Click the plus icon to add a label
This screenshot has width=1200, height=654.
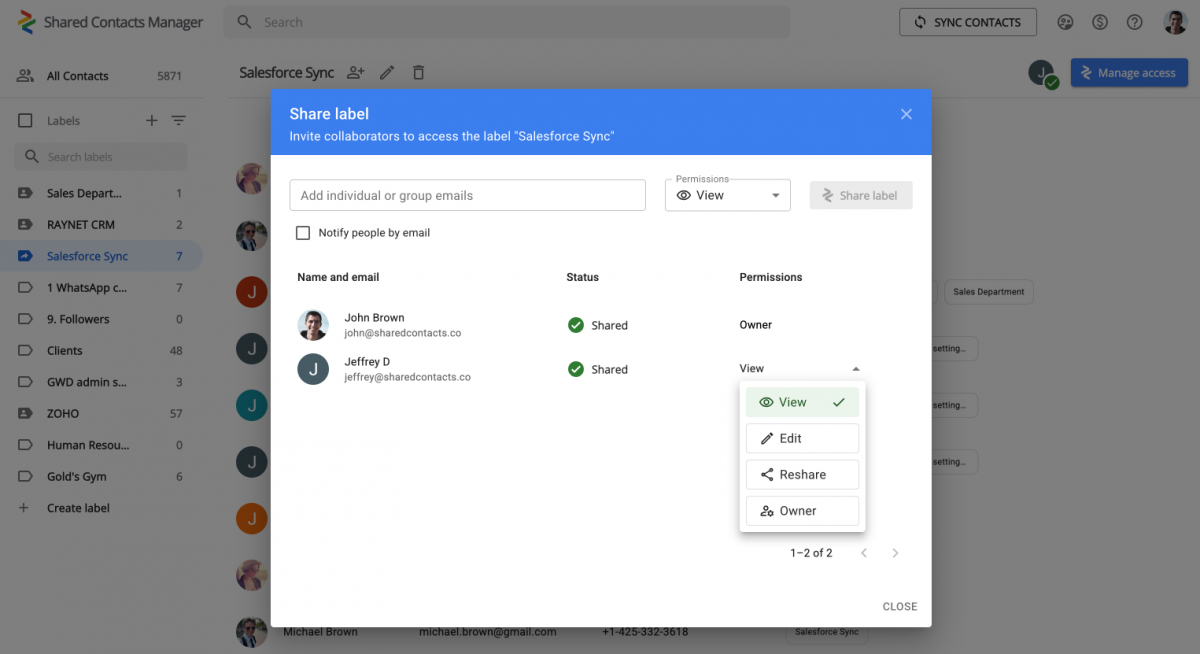(x=152, y=120)
